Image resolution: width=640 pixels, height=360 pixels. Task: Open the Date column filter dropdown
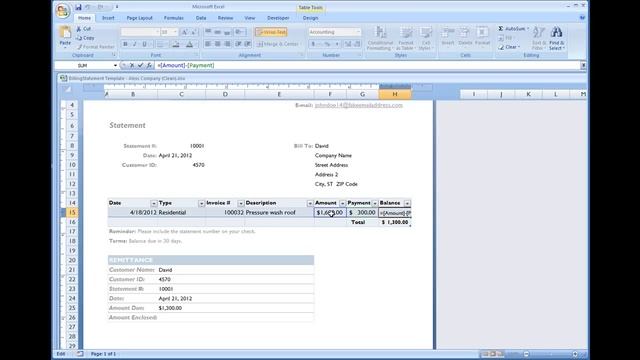point(153,203)
